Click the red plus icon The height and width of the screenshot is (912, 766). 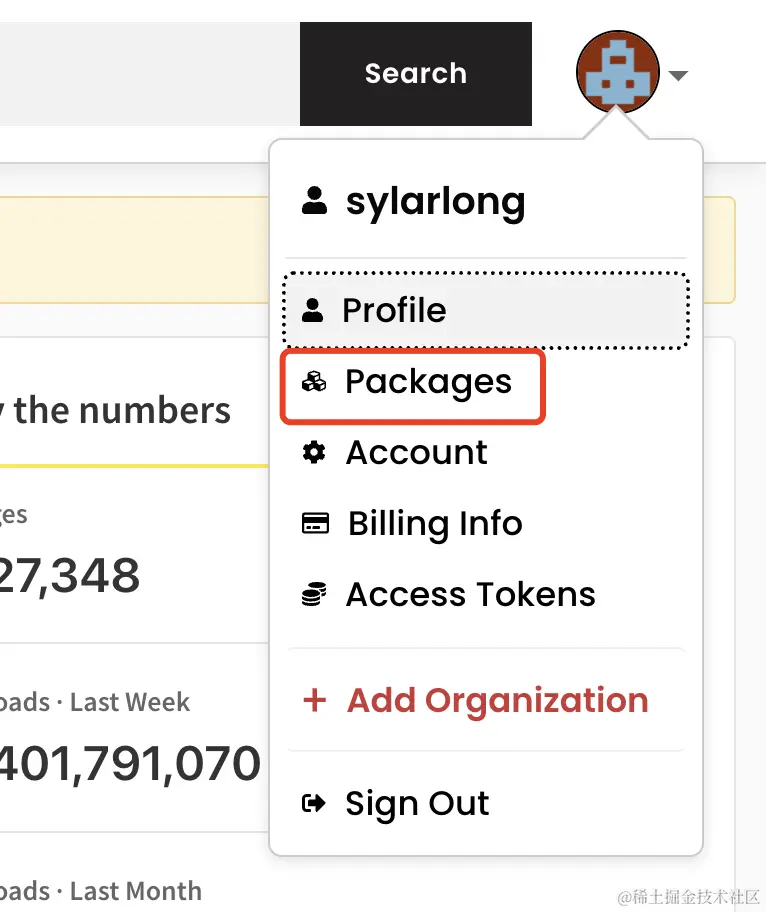click(x=315, y=700)
